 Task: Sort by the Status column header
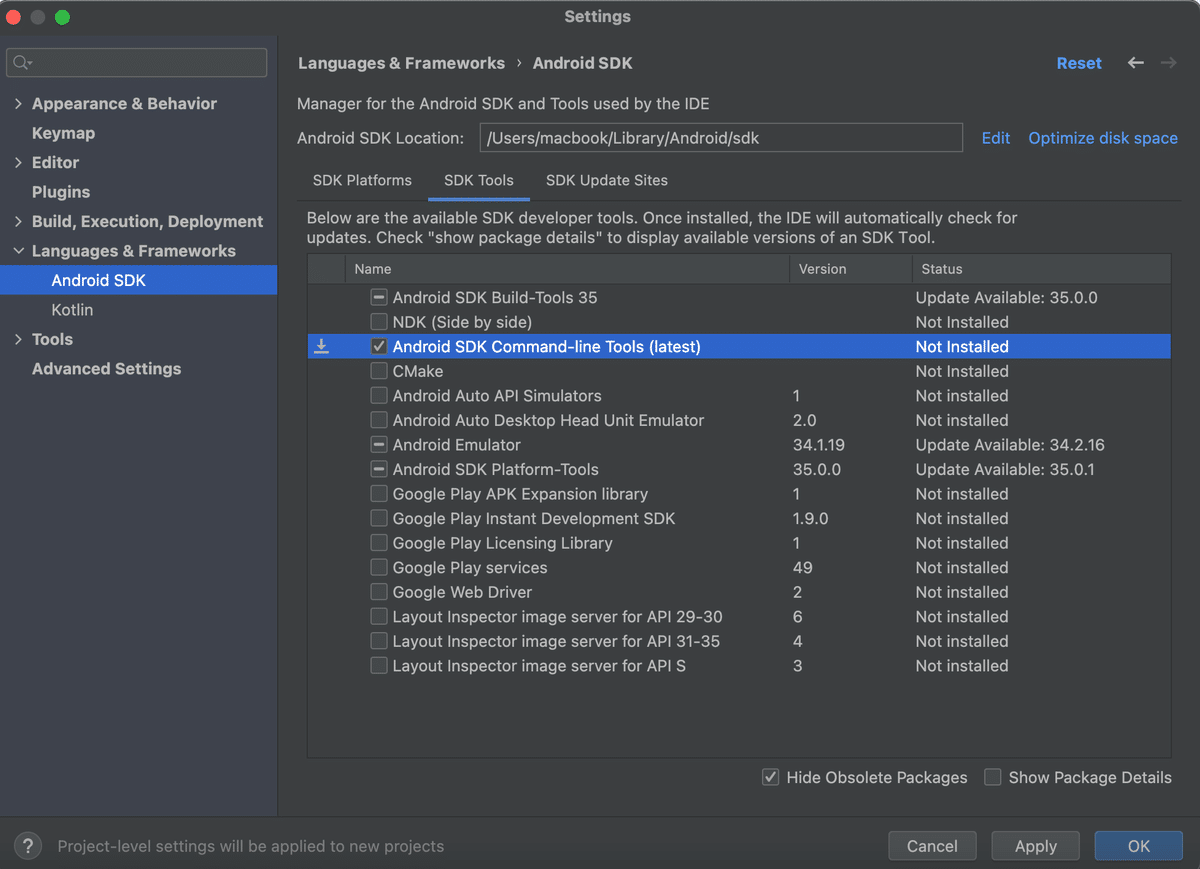click(1041, 269)
